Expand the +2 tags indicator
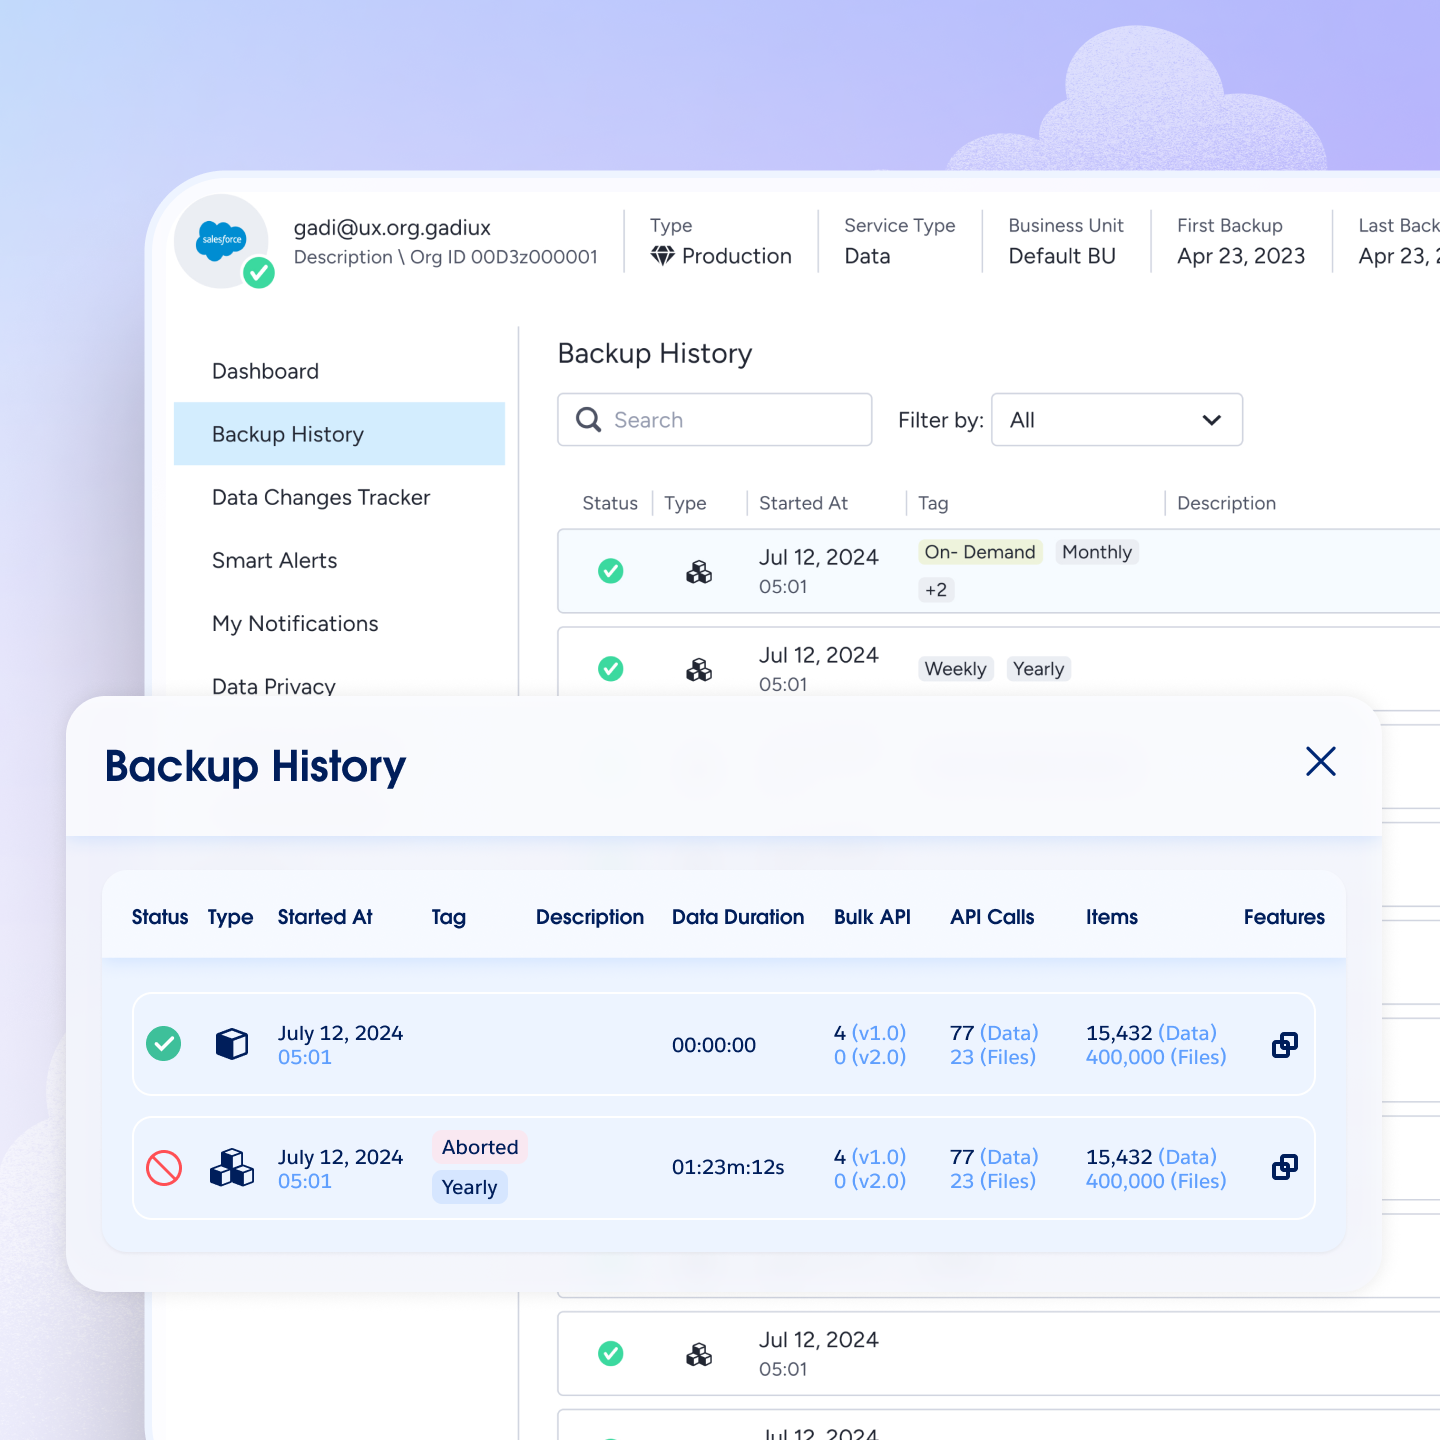Image resolution: width=1440 pixels, height=1440 pixels. point(936,590)
